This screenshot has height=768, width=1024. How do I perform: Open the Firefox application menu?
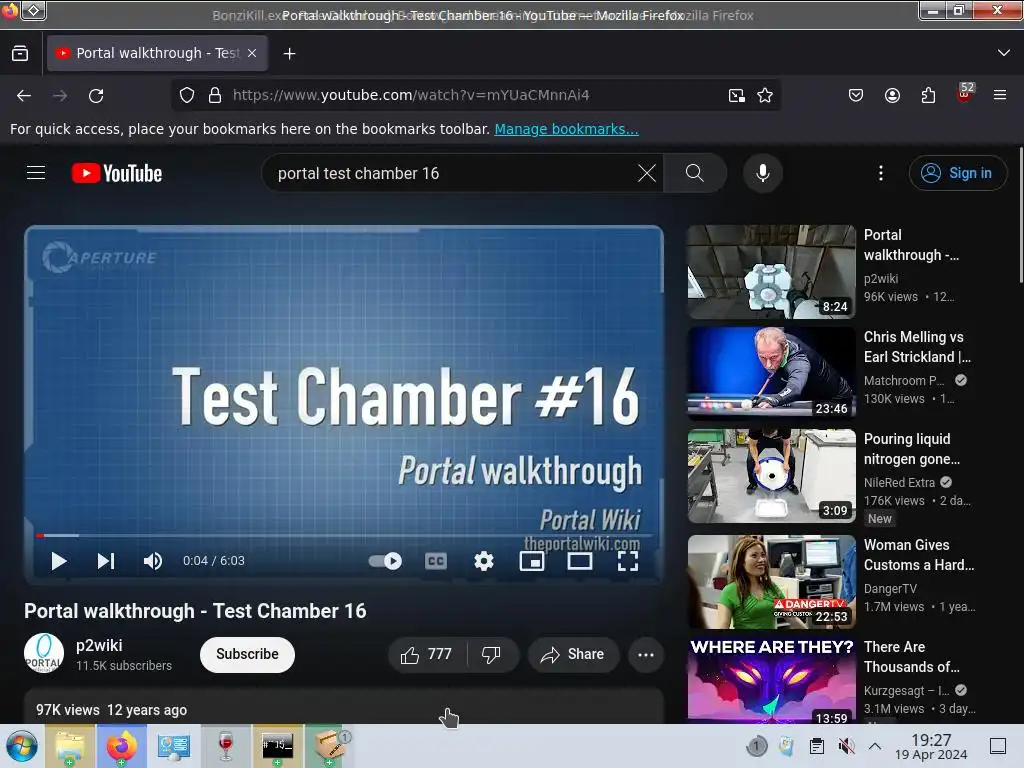click(1000, 95)
